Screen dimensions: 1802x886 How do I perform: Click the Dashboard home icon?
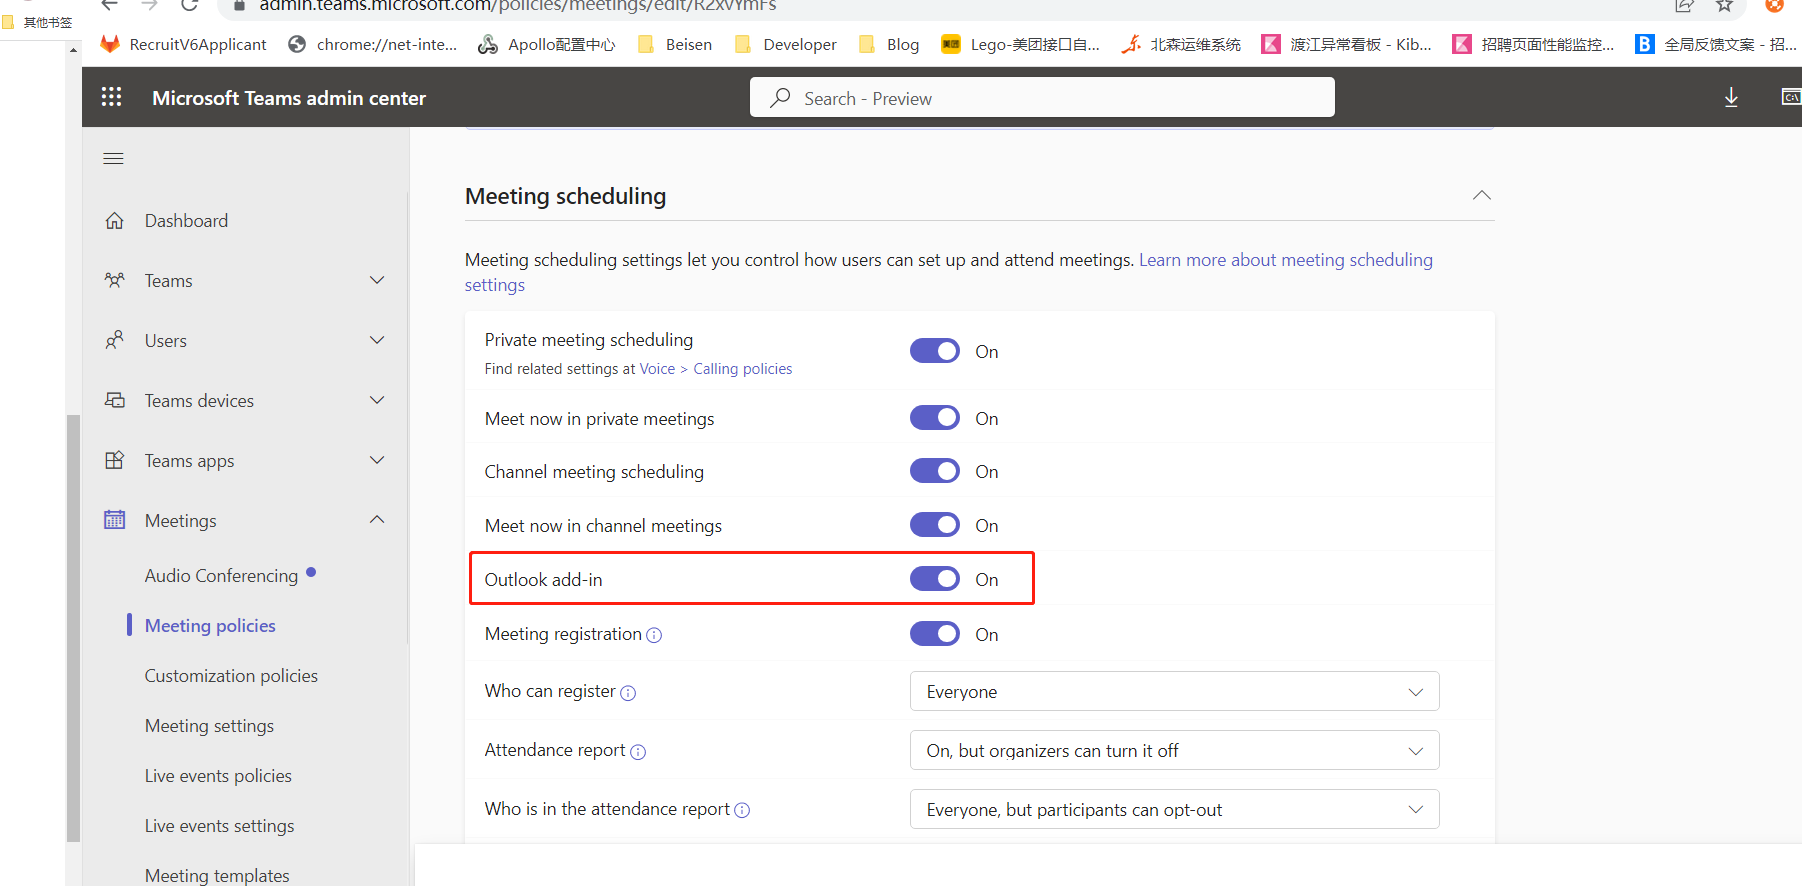[115, 221]
